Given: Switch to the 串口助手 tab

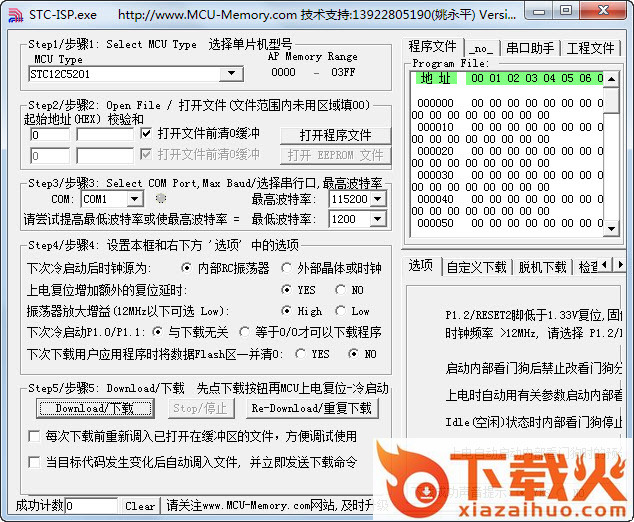Looking at the screenshot, I should 529,47.
